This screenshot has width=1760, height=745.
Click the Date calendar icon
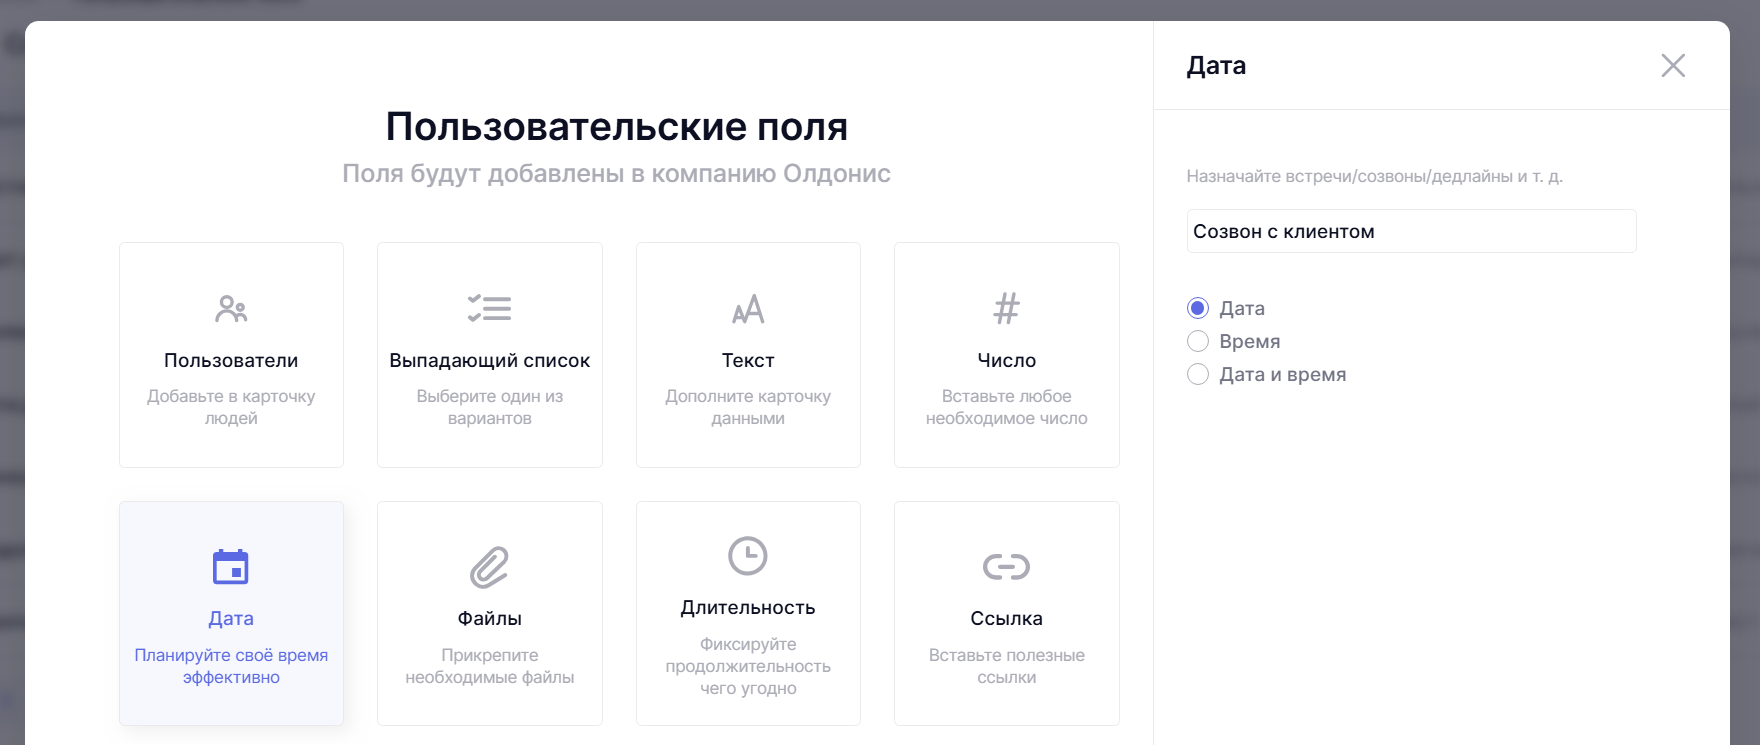(231, 567)
